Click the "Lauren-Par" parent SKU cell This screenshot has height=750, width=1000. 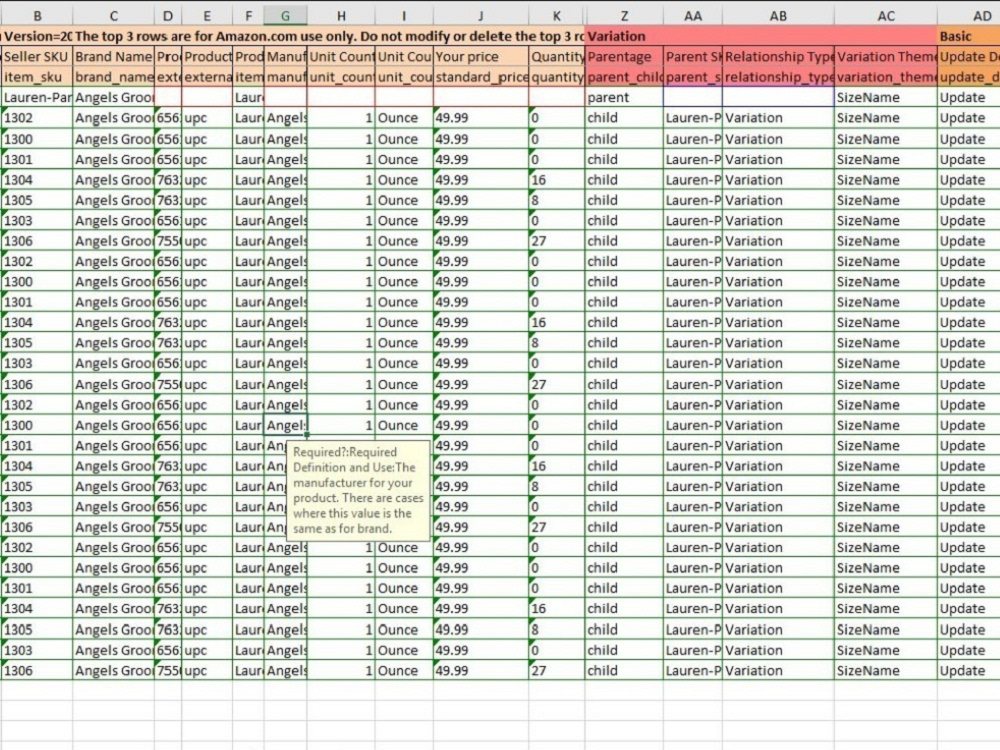[36, 98]
